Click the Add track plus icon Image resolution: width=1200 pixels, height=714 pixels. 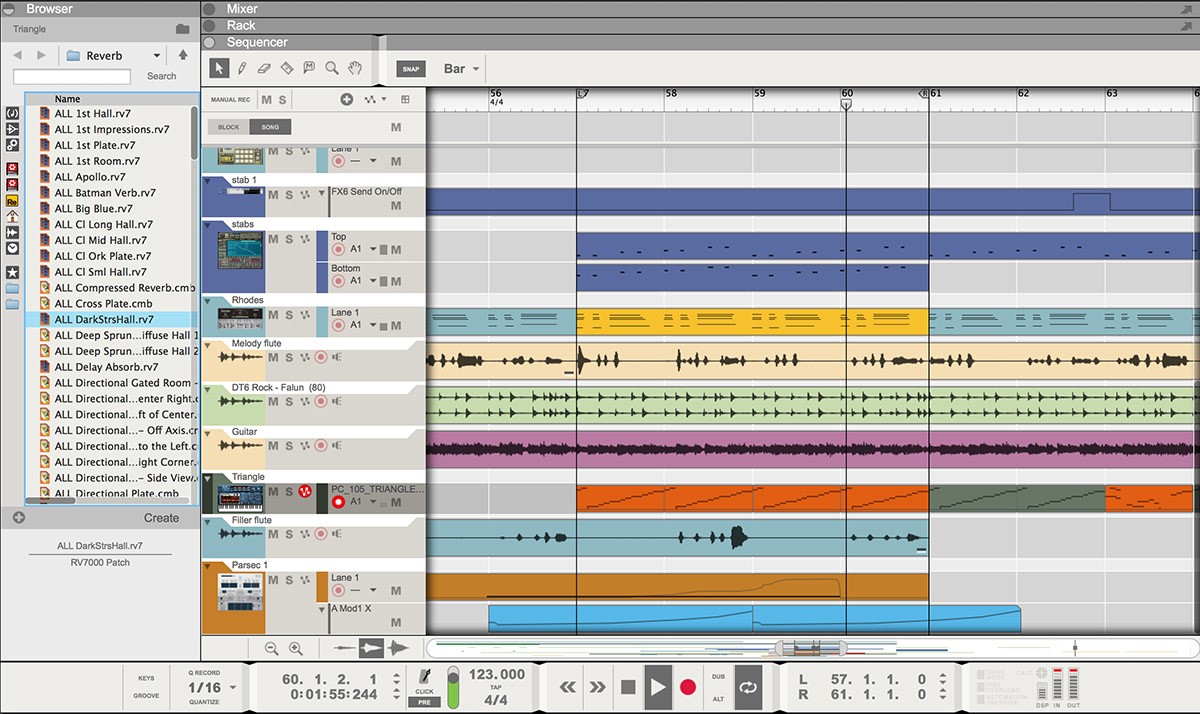(x=347, y=99)
